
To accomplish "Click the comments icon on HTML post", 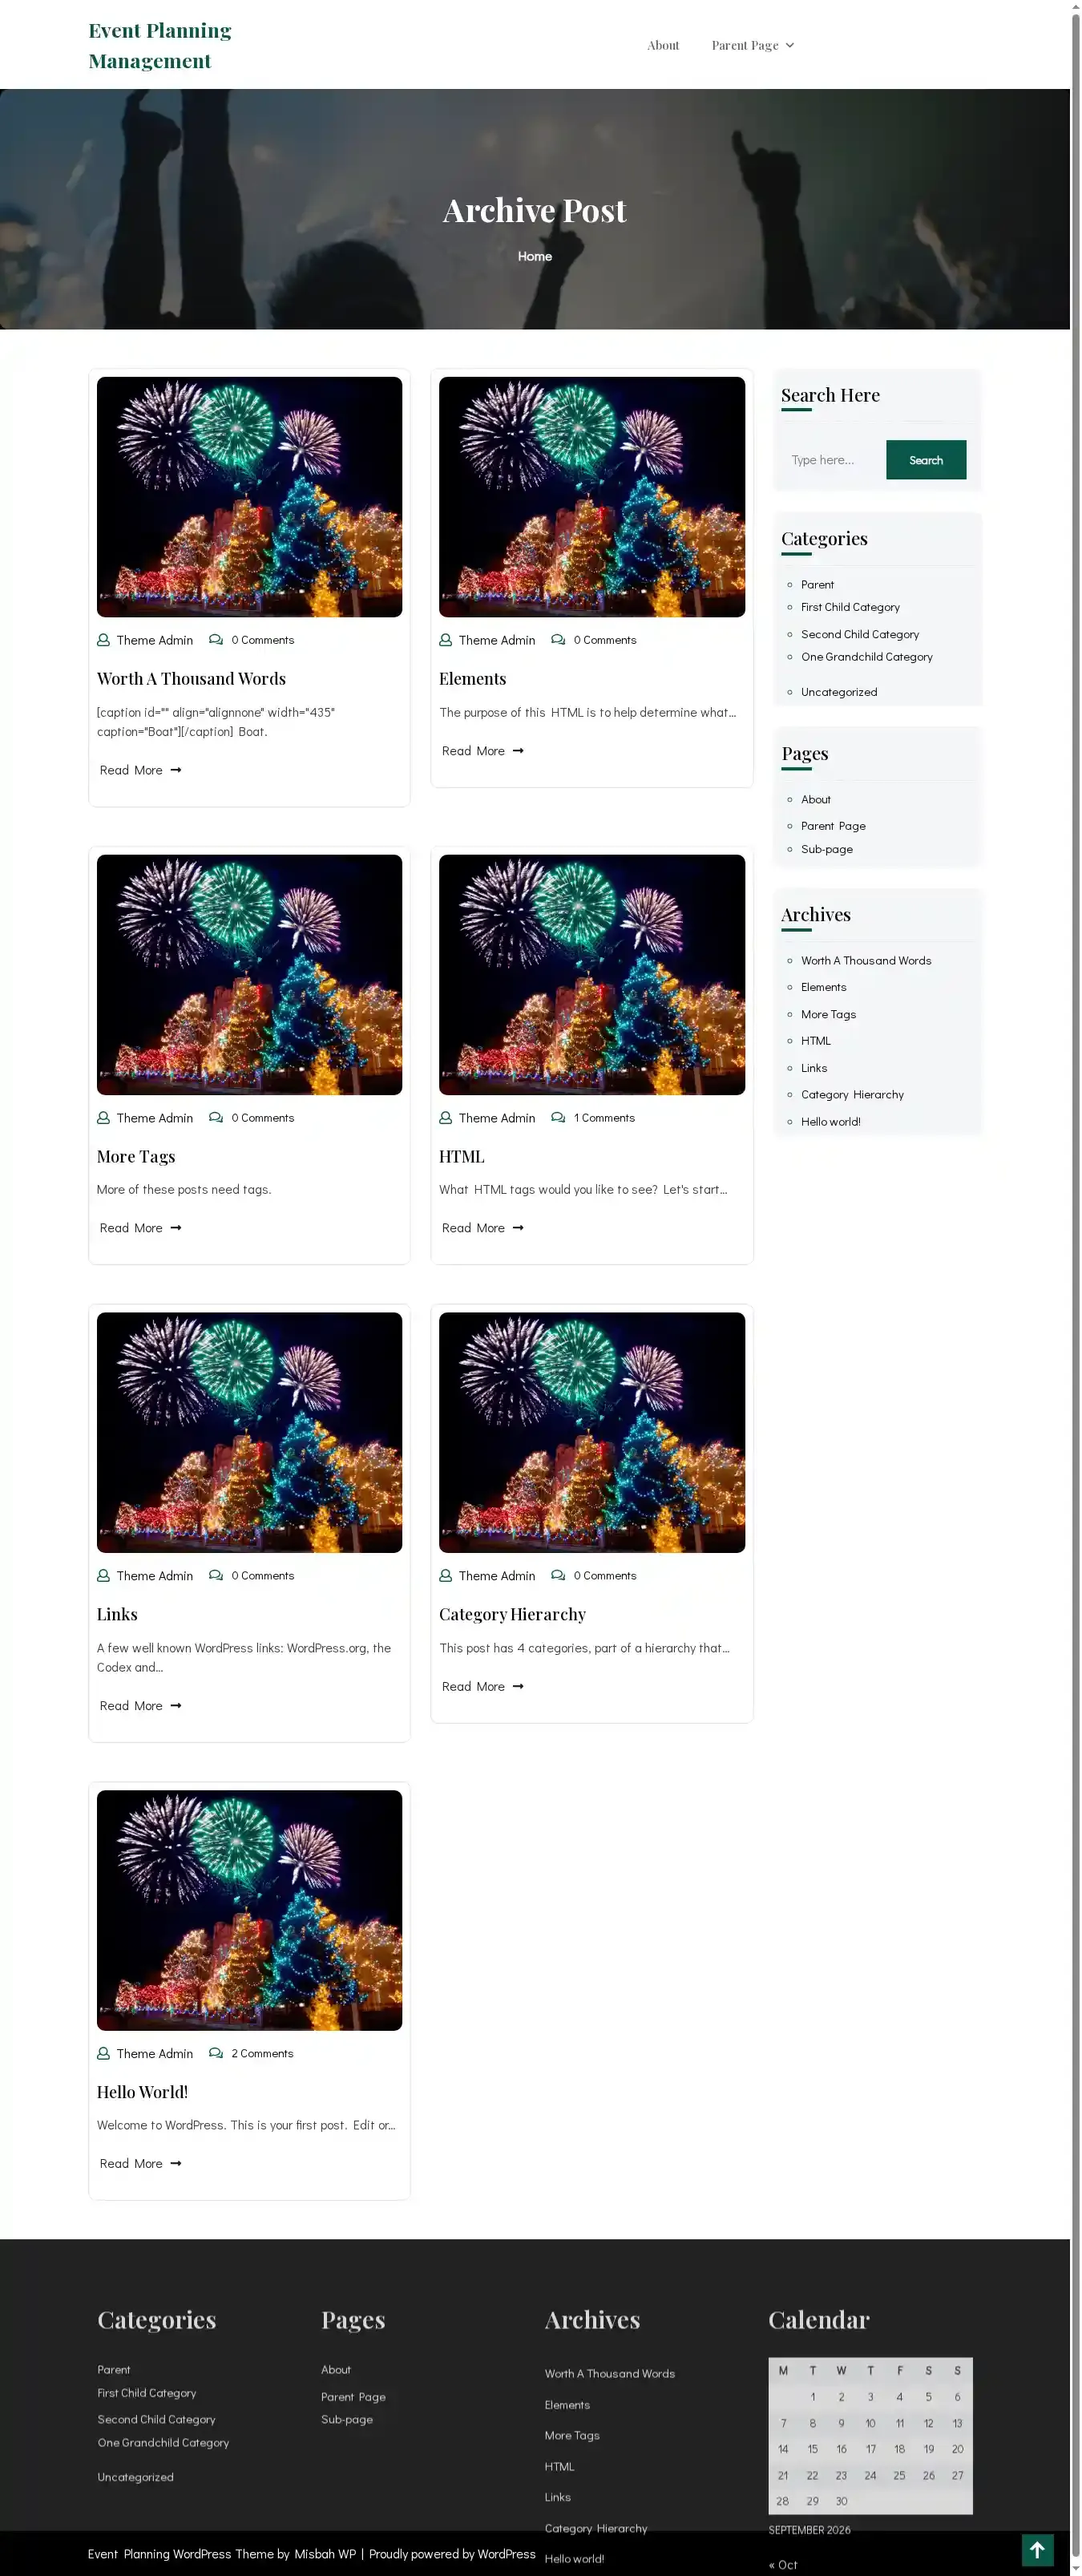I will 558,1118.
